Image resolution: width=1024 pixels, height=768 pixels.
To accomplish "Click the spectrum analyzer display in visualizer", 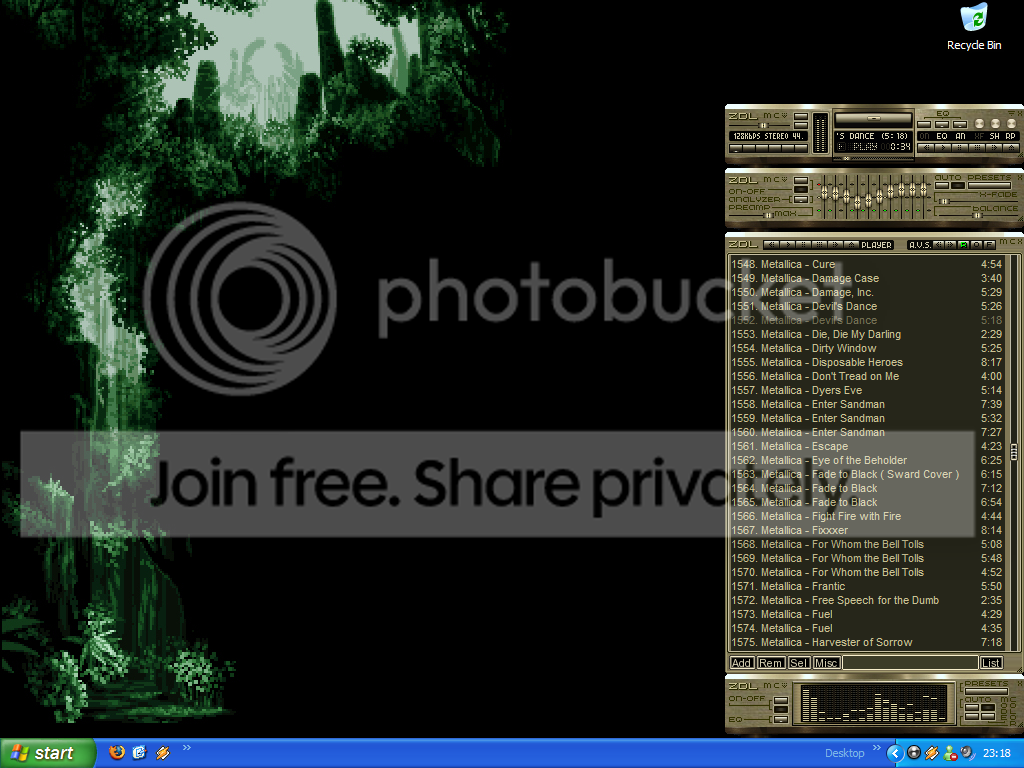I will pyautogui.click(x=874, y=703).
